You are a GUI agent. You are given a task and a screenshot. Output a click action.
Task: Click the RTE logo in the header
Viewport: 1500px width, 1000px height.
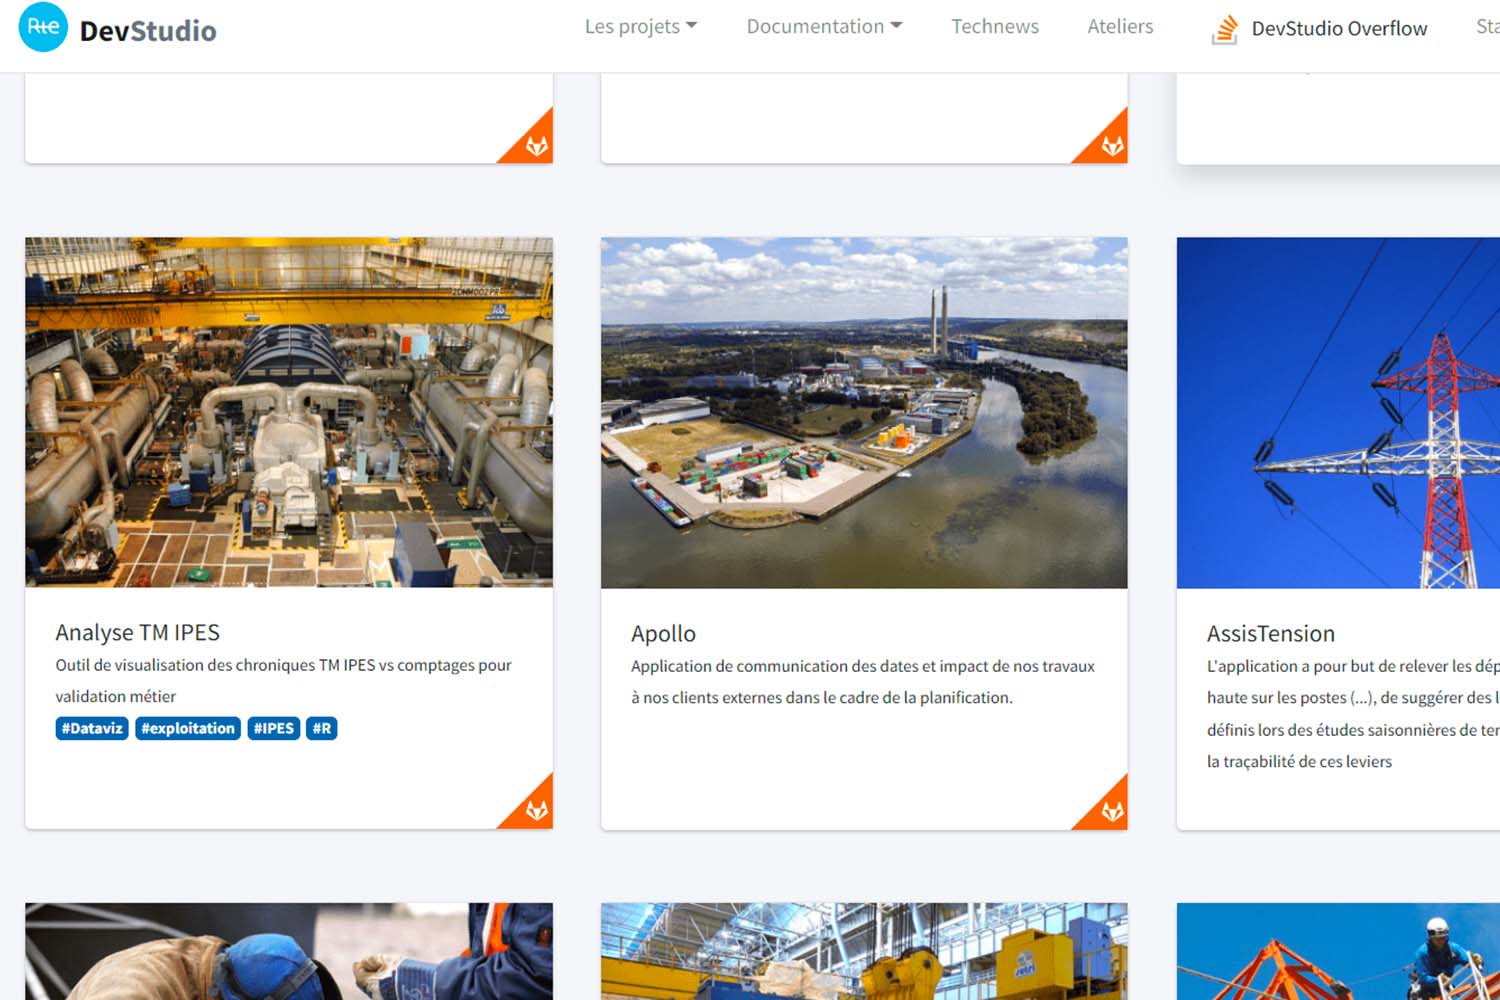43,27
